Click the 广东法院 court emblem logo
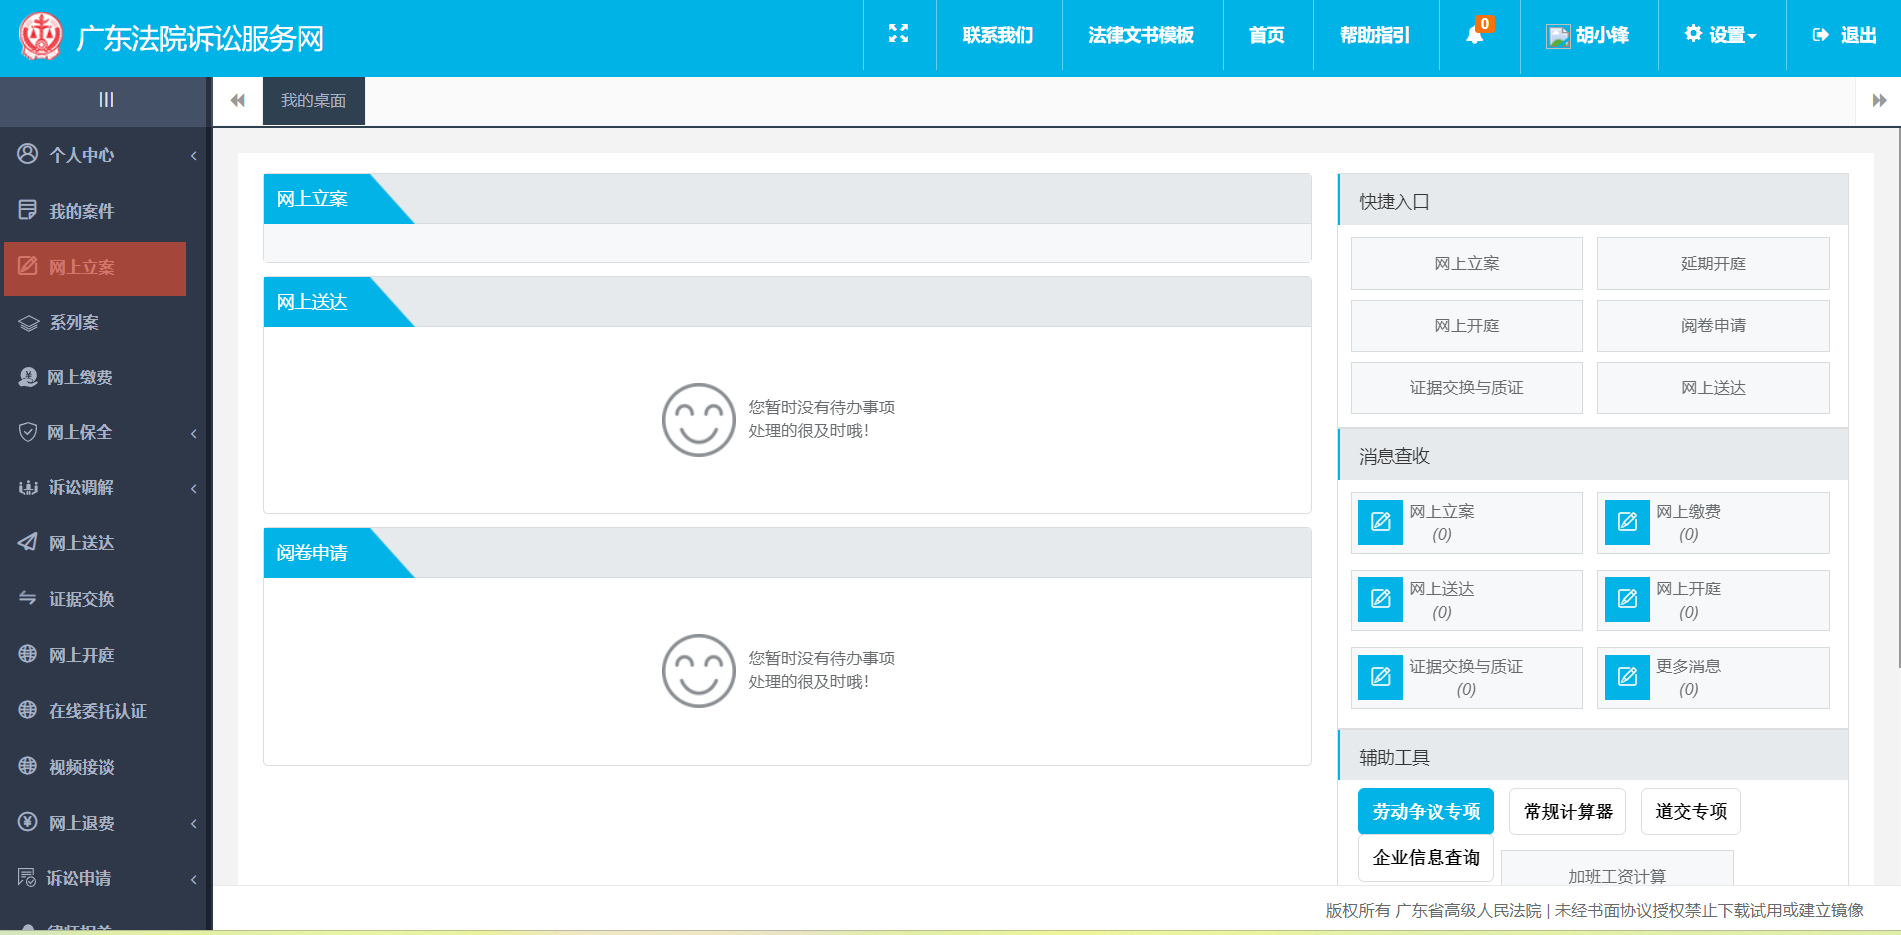Image resolution: width=1901 pixels, height=935 pixels. tap(41, 36)
